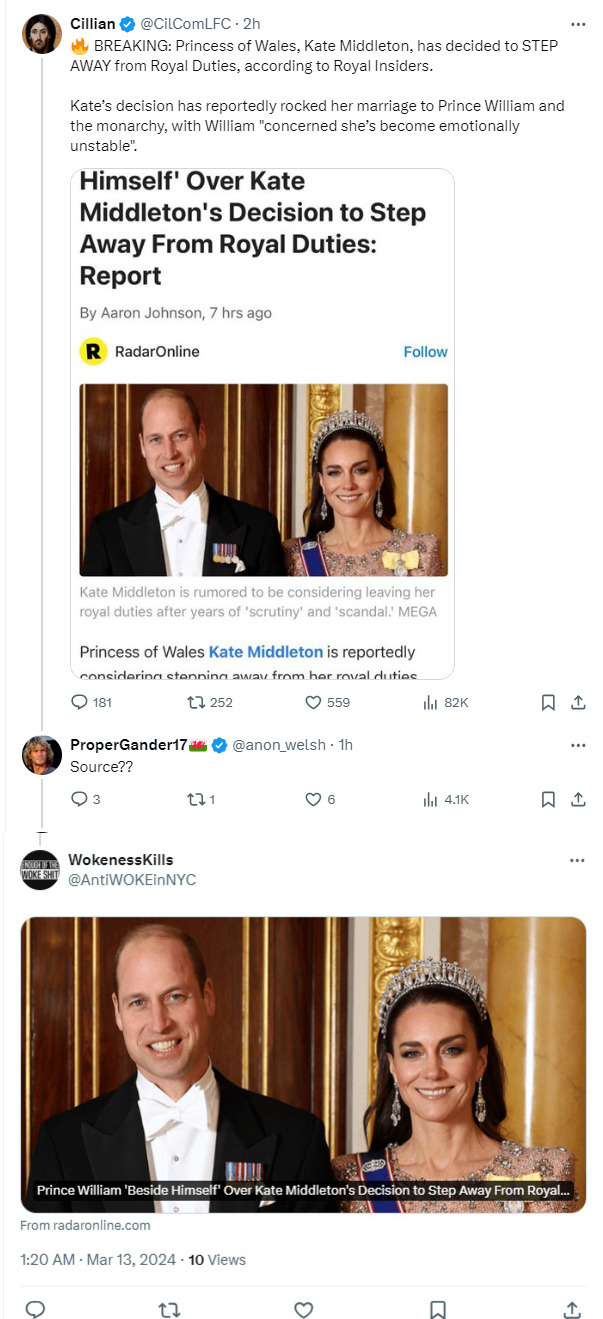Click Follow next to RadarOnline
This screenshot has width=603, height=1319.
point(425,352)
